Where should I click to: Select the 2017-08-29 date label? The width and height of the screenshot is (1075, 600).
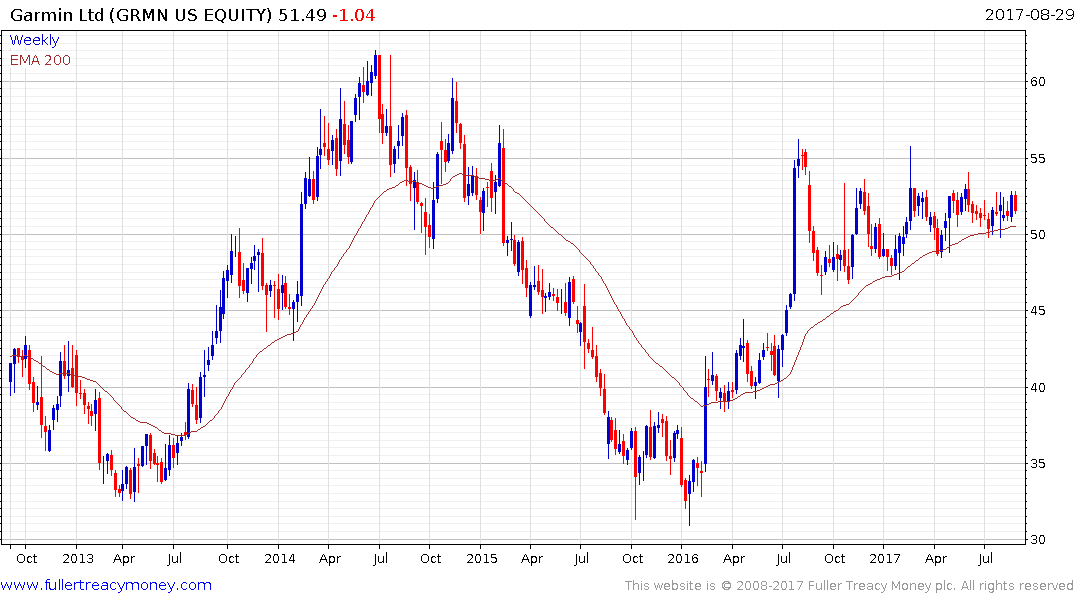[x=1029, y=14]
